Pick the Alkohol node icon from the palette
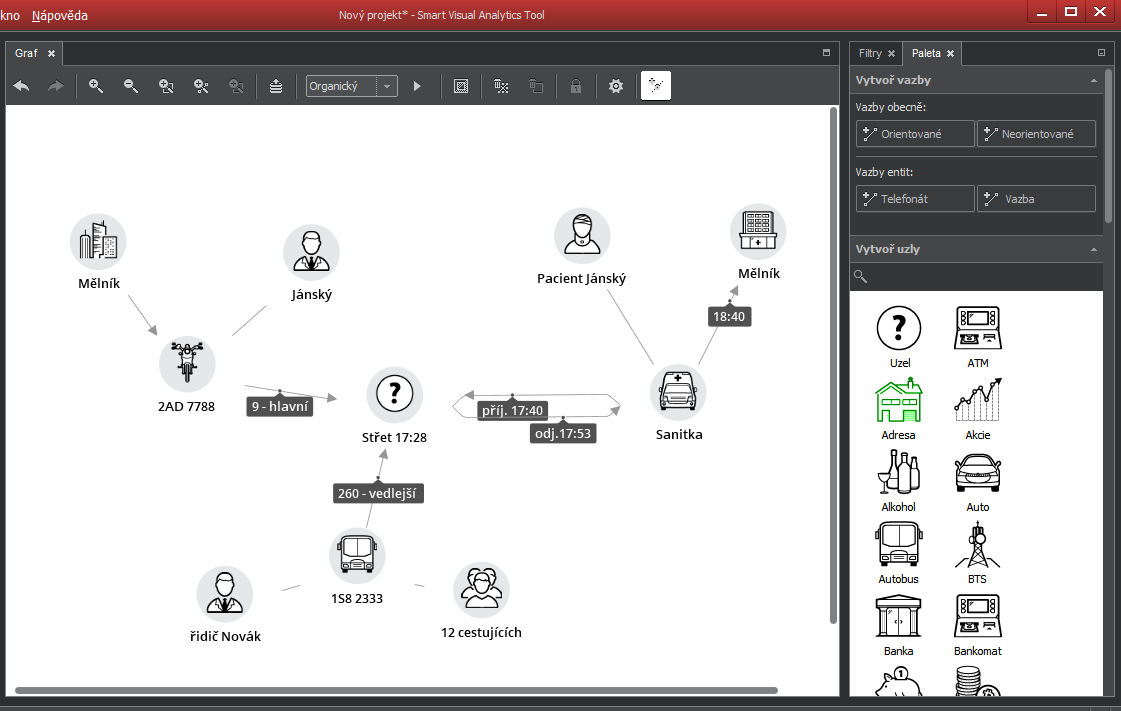1121x711 pixels. (897, 473)
